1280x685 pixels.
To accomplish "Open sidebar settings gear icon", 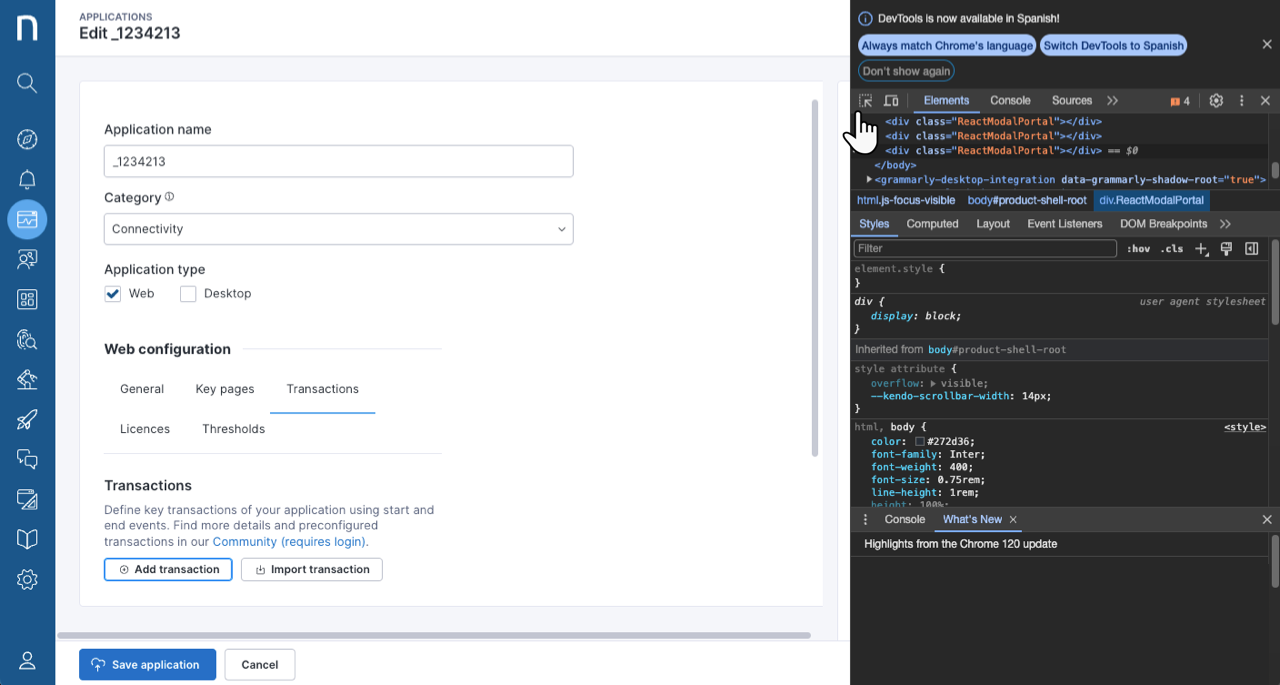I will tap(27, 579).
